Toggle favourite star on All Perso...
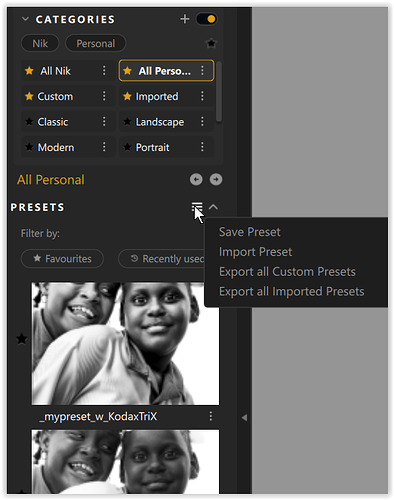394x500 pixels. (127, 70)
